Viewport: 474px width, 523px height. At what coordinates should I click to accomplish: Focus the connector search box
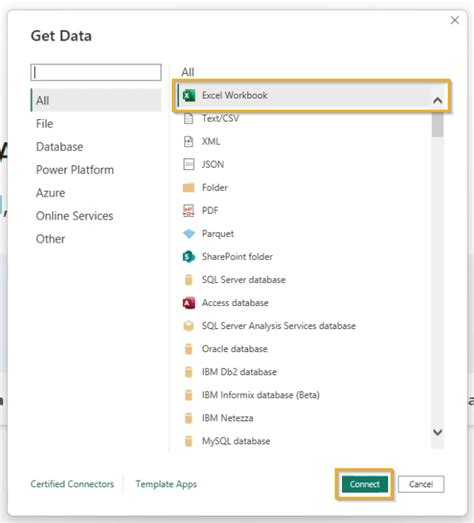pos(96,72)
